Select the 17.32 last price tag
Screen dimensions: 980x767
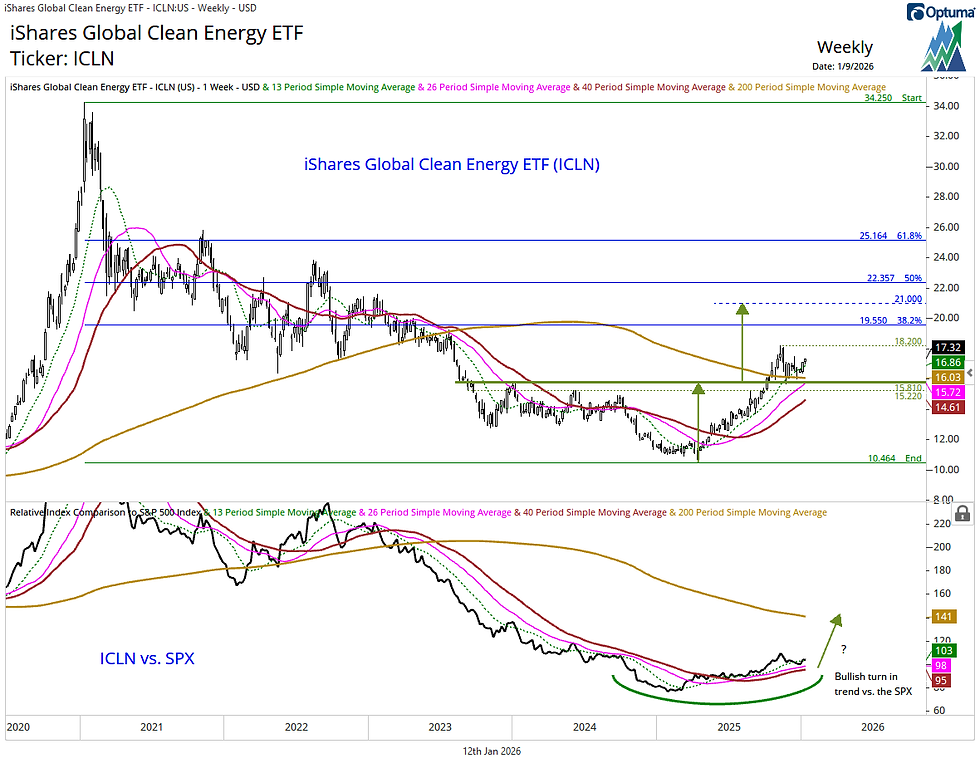(948, 348)
